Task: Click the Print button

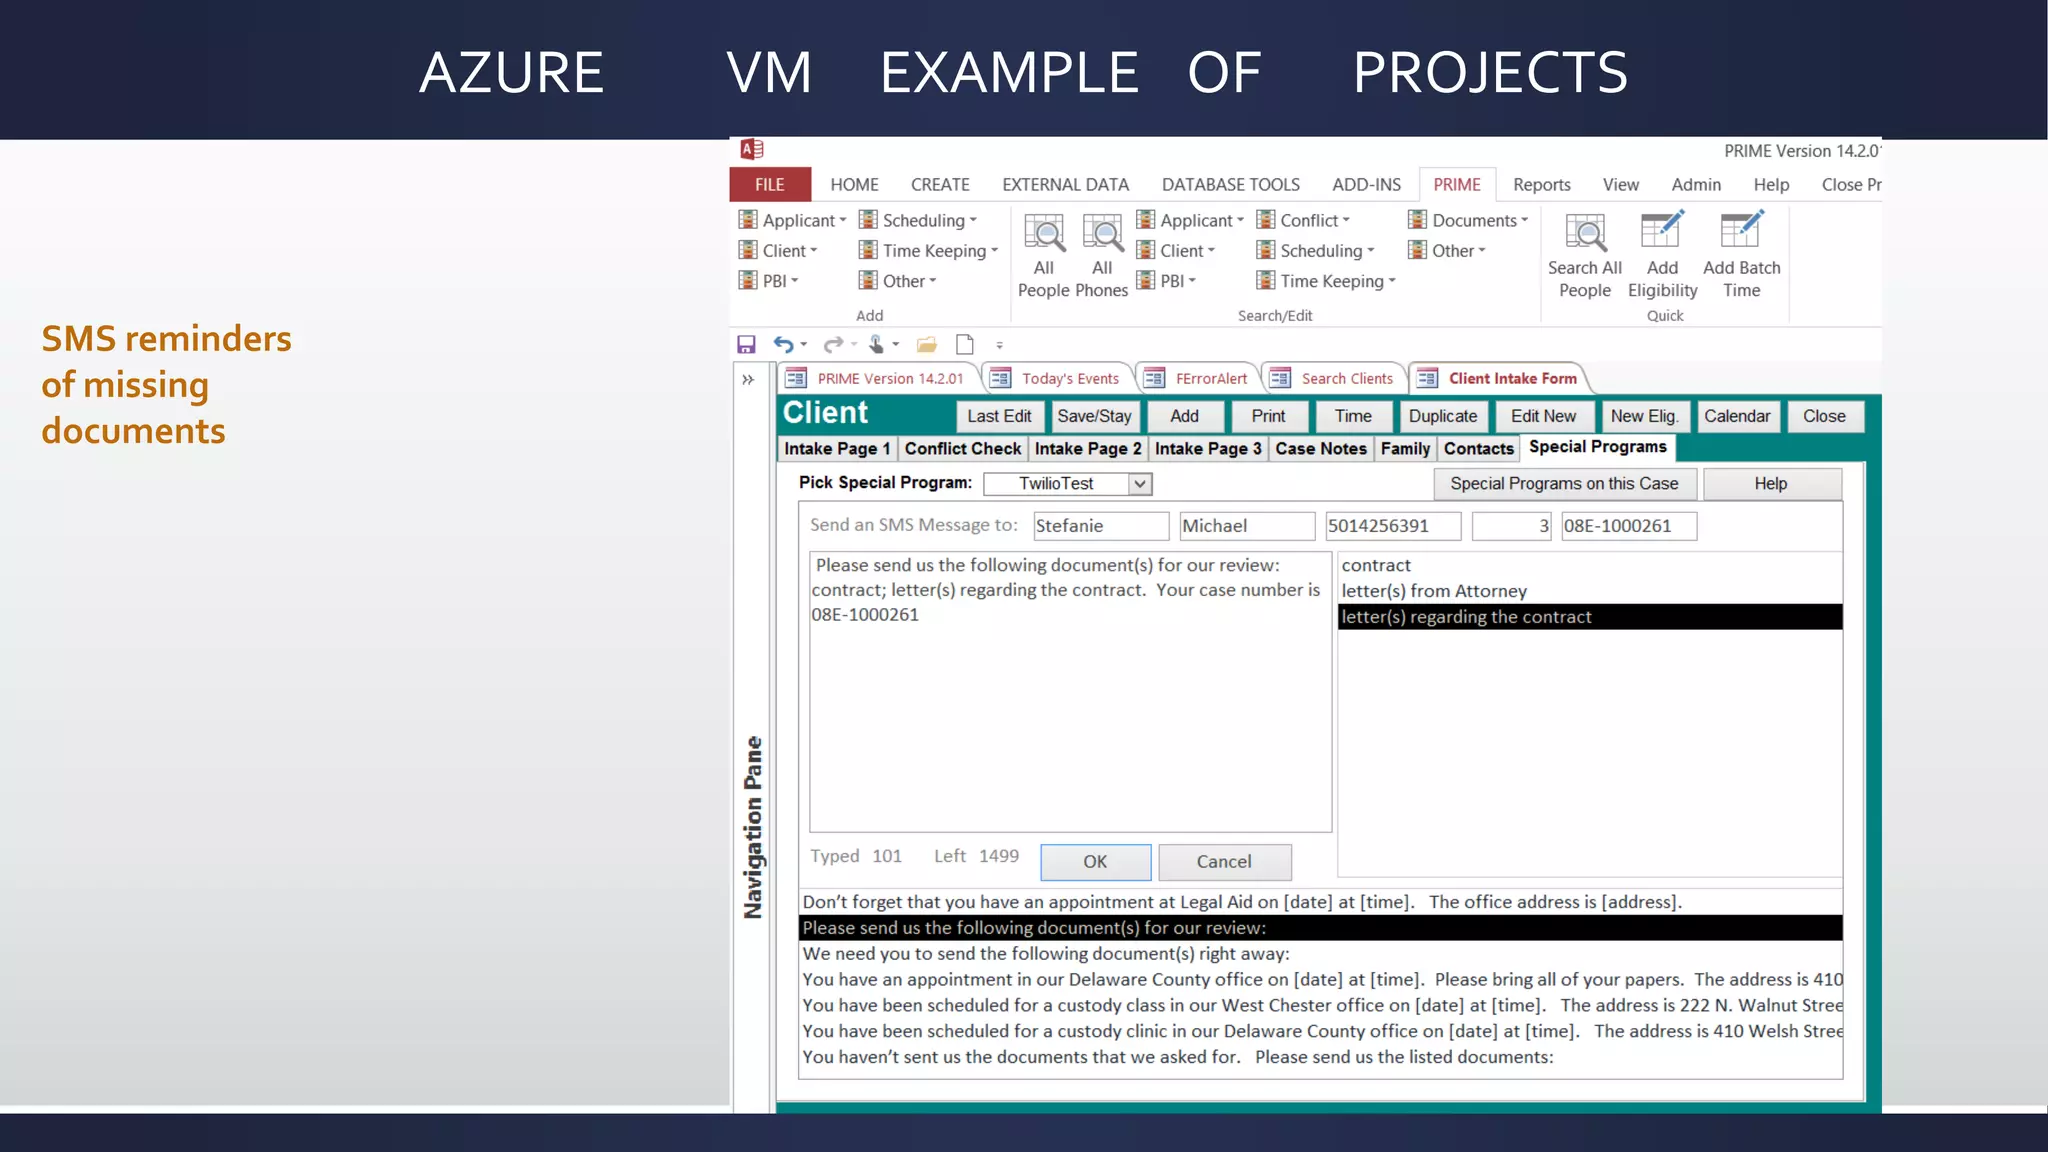Action: pos(1268,417)
